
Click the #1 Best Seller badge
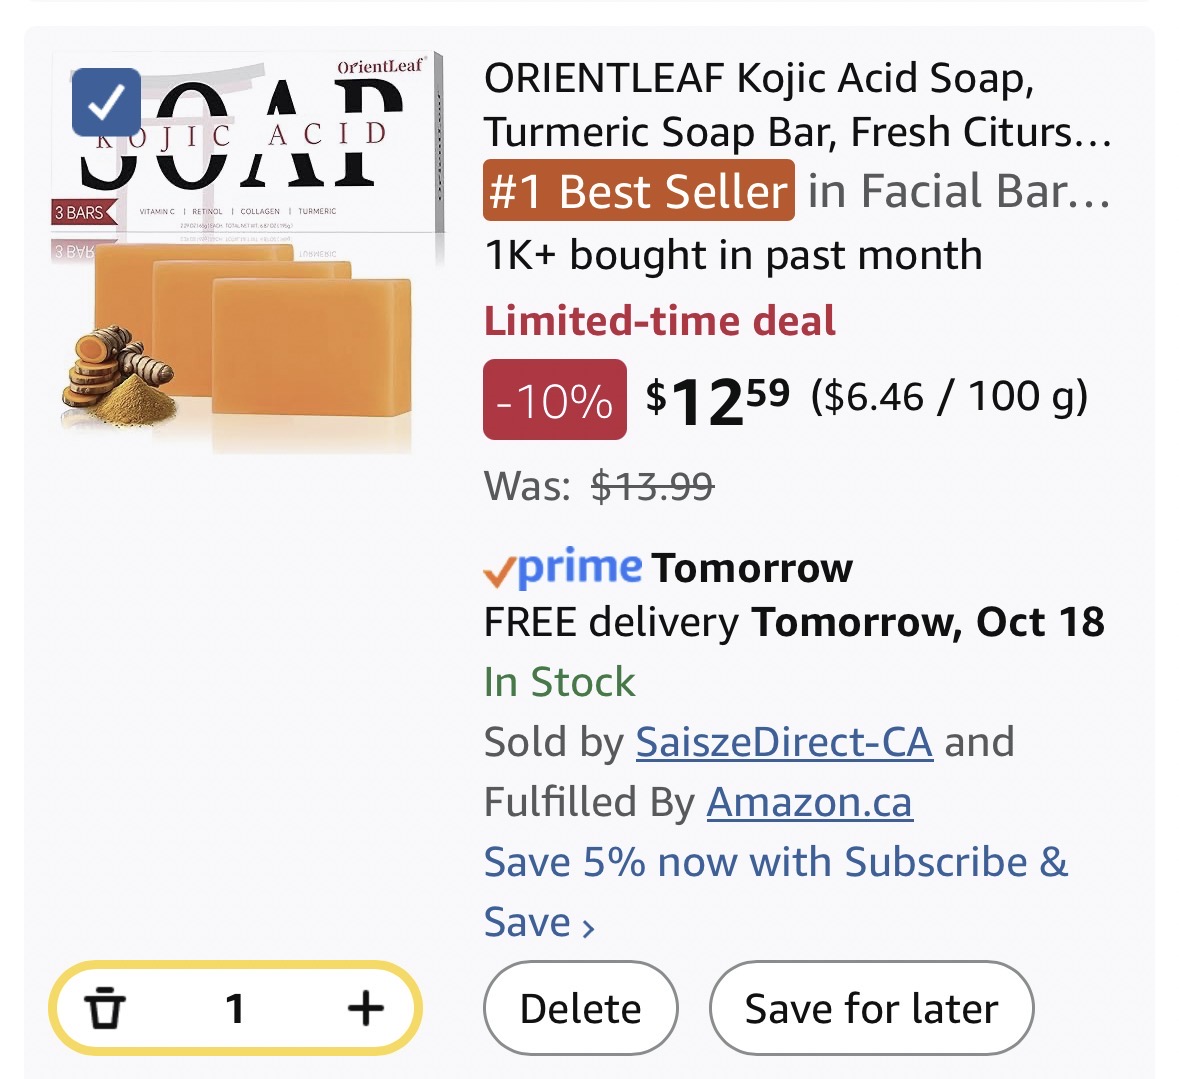pos(639,191)
